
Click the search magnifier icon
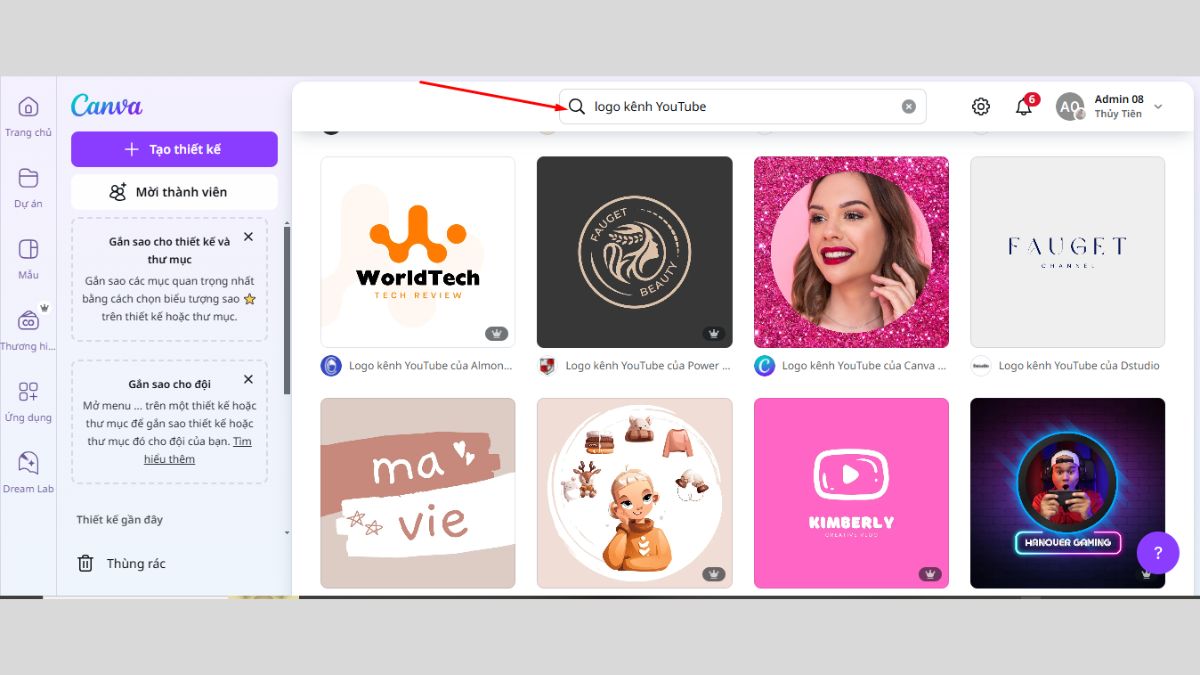(x=577, y=106)
